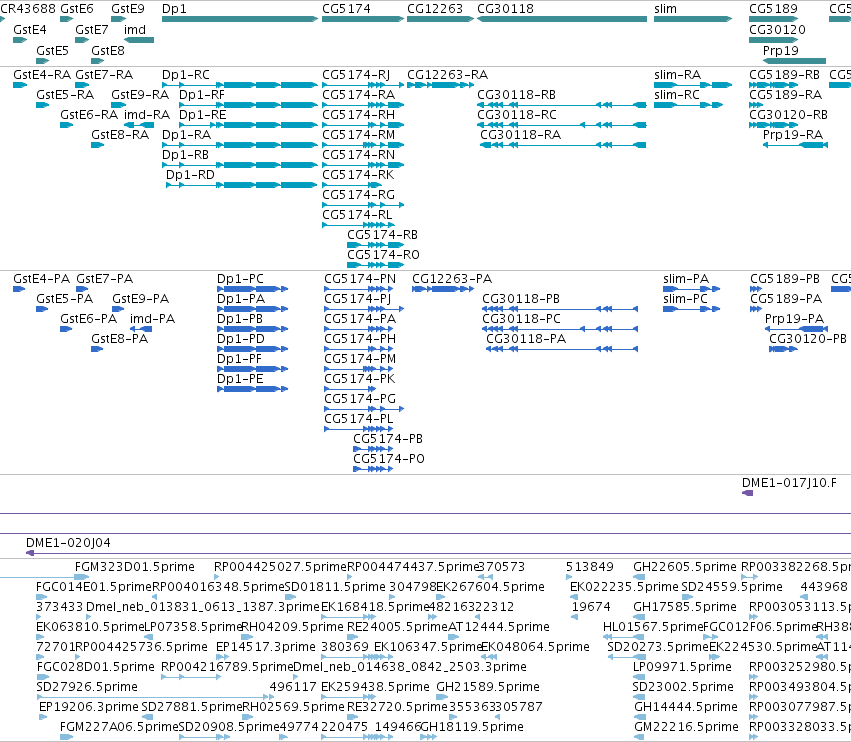The width and height of the screenshot is (851, 742).
Task: Select protein Dp1-PE label
Action: [x=240, y=379]
